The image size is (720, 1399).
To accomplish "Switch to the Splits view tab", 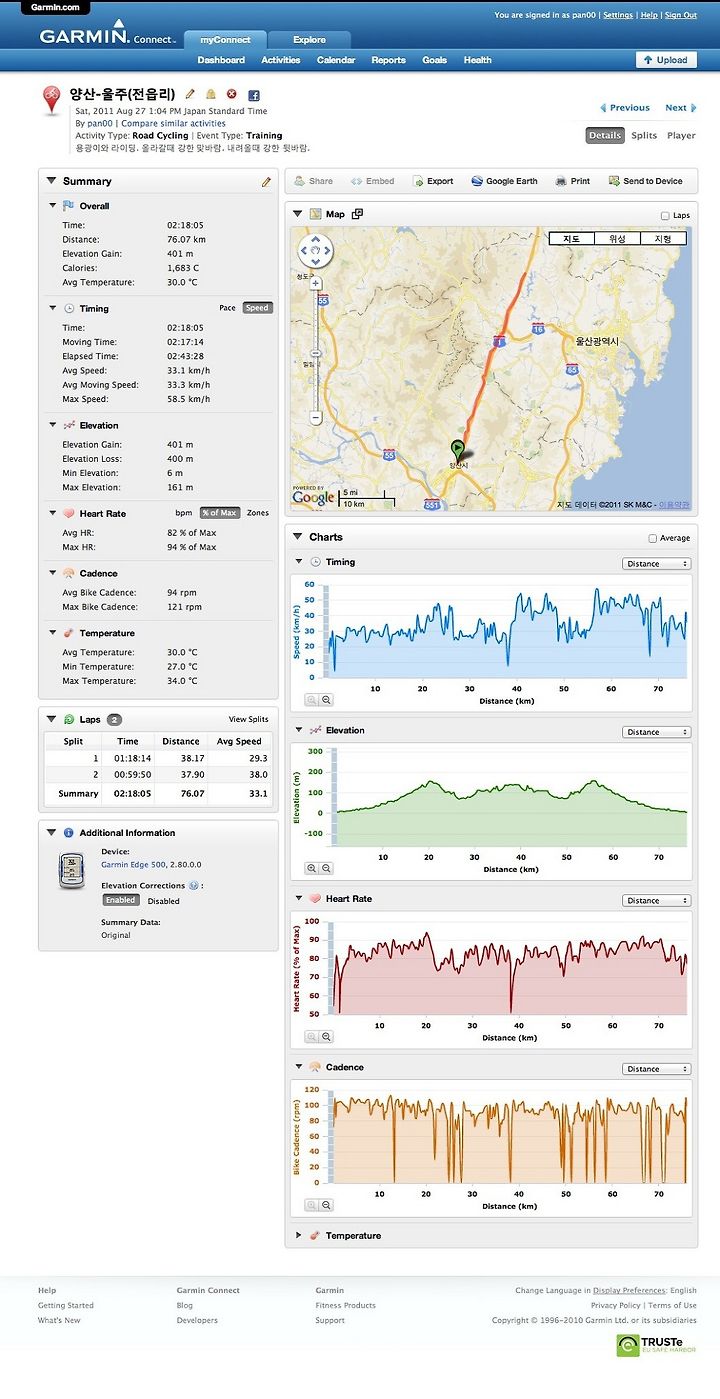I will click(x=644, y=135).
